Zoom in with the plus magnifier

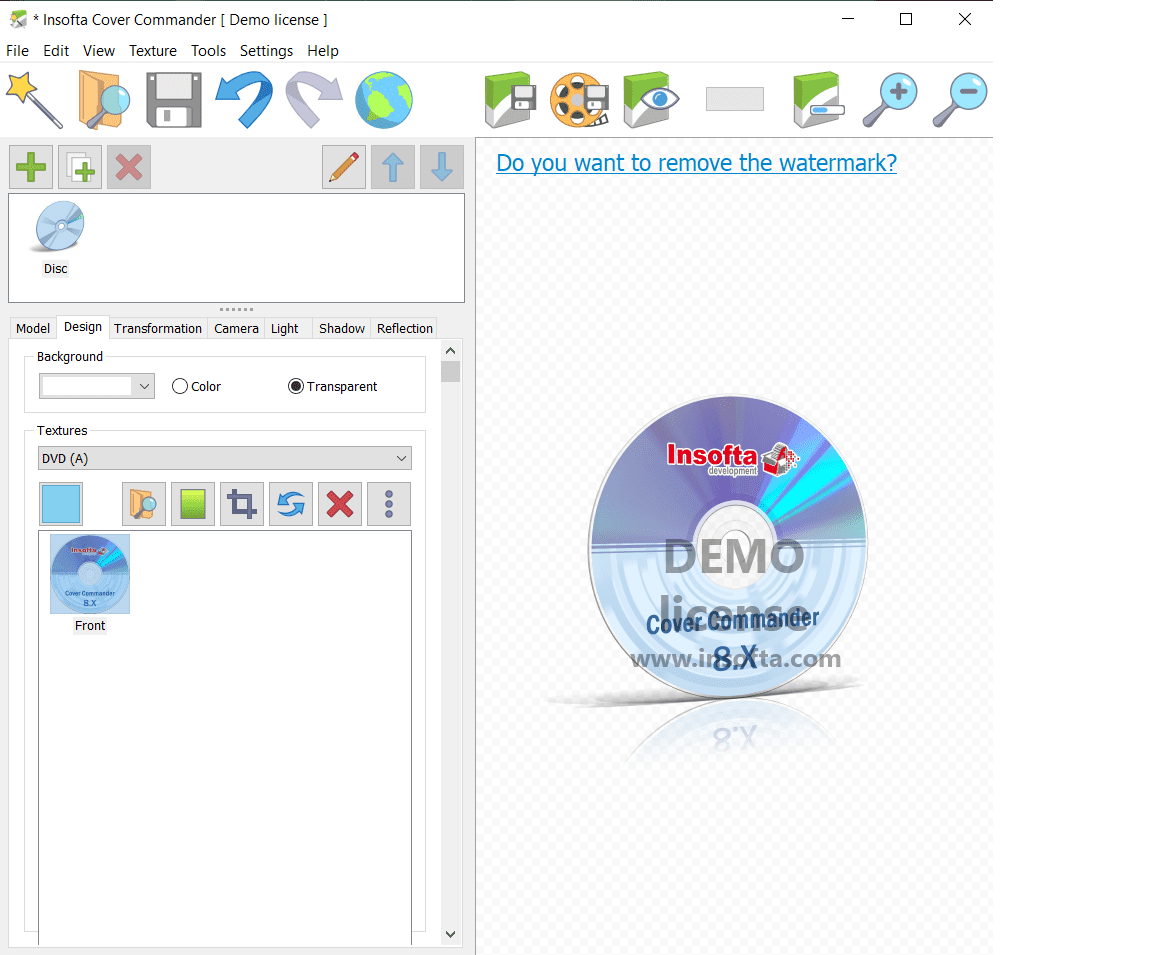890,100
